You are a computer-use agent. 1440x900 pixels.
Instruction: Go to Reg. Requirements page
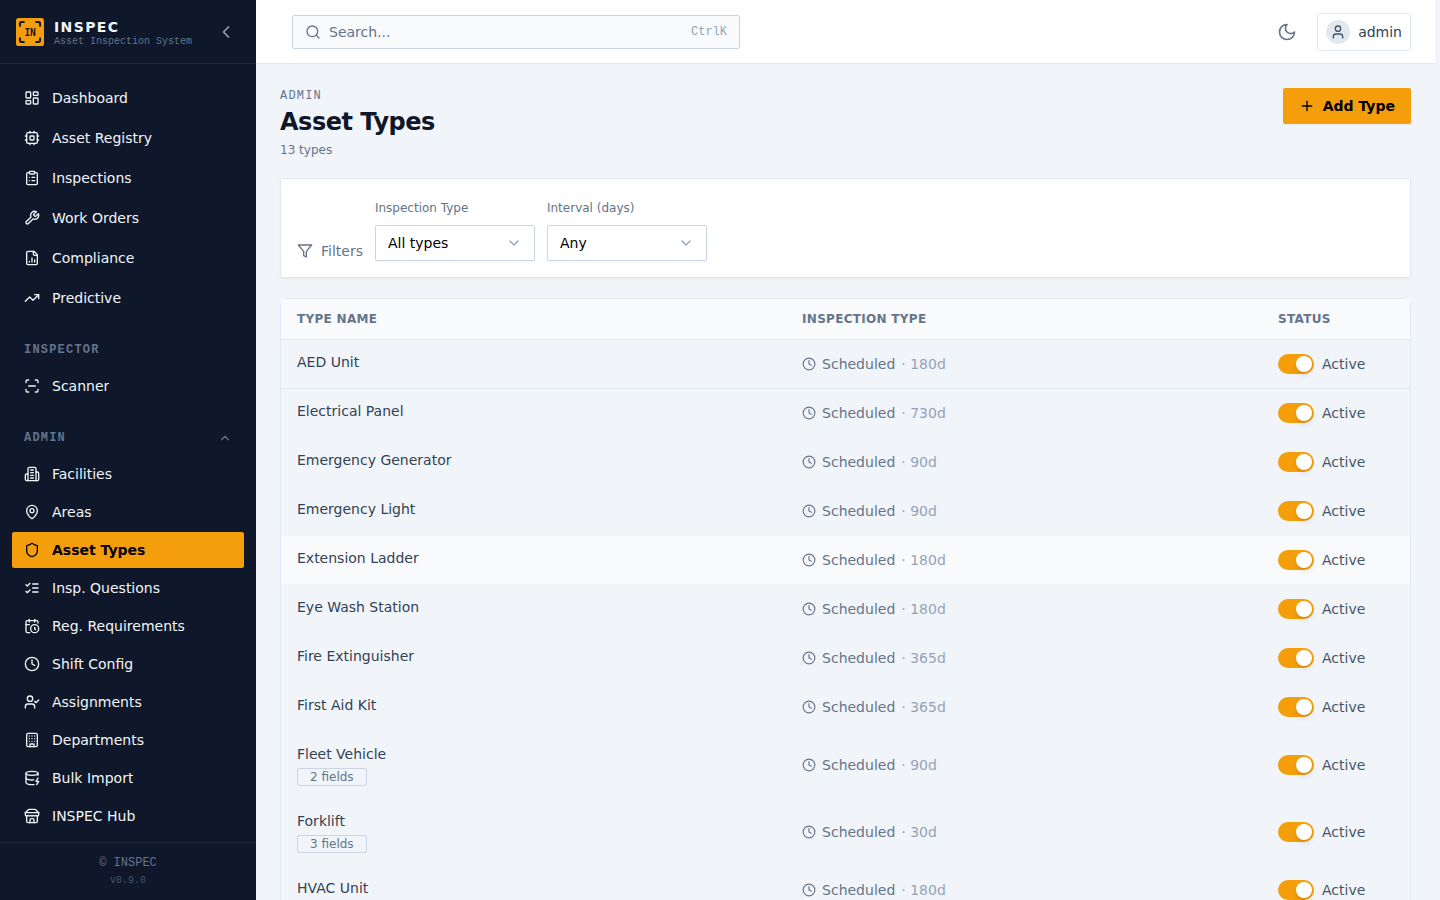[128, 626]
